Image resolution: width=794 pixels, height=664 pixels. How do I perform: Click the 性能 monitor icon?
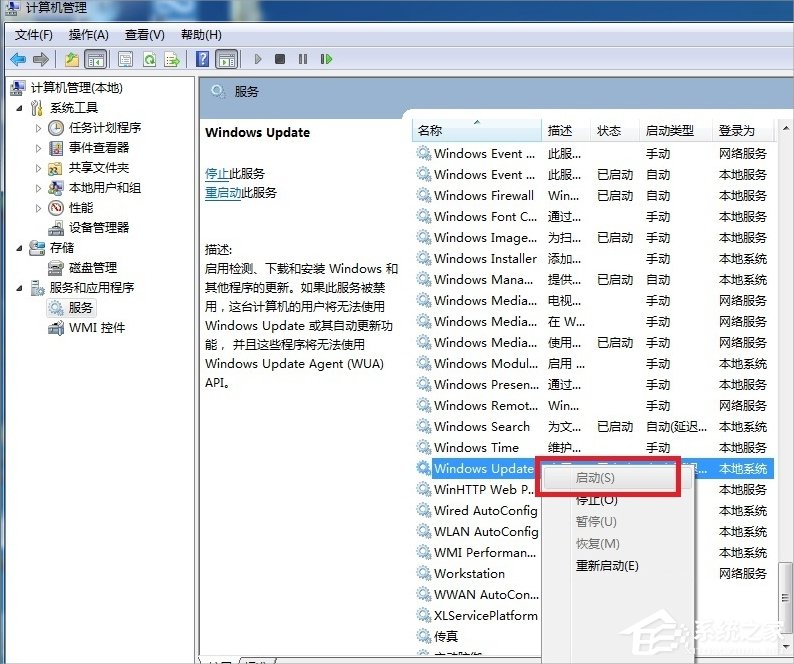point(56,208)
